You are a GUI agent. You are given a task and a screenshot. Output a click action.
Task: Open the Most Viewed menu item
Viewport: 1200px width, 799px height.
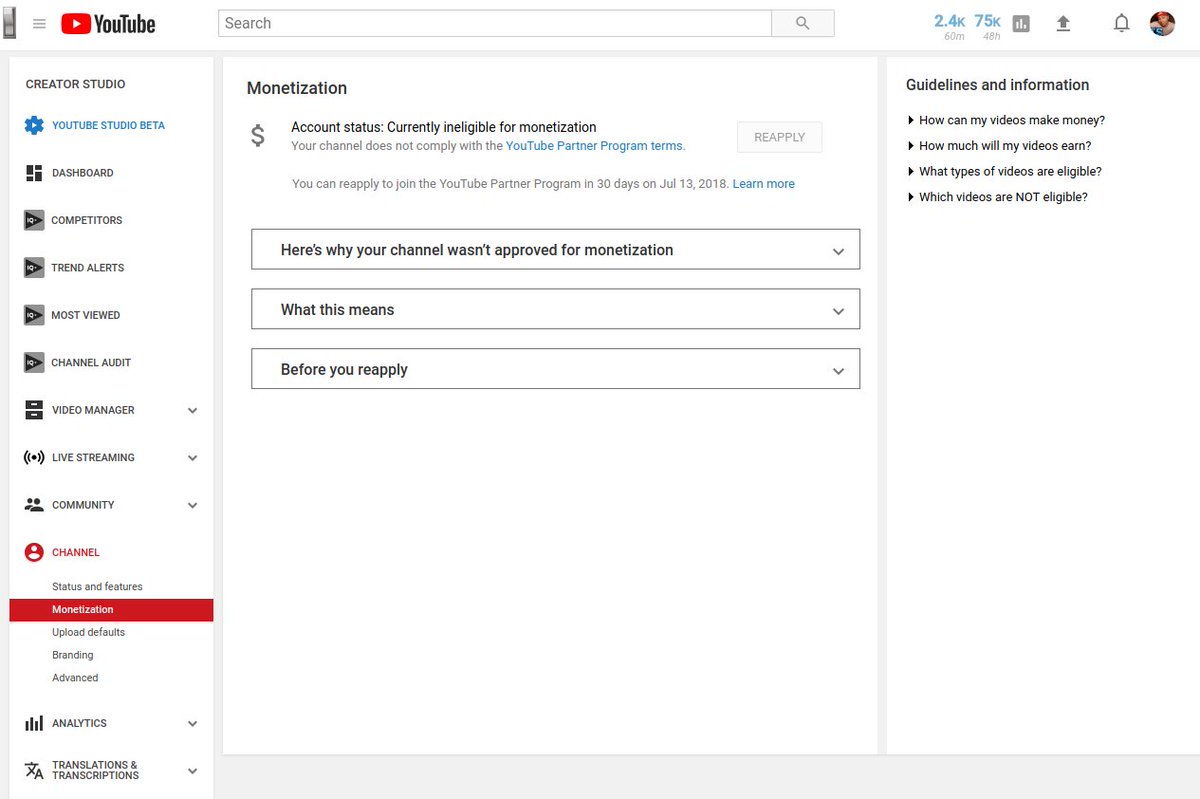(86, 315)
